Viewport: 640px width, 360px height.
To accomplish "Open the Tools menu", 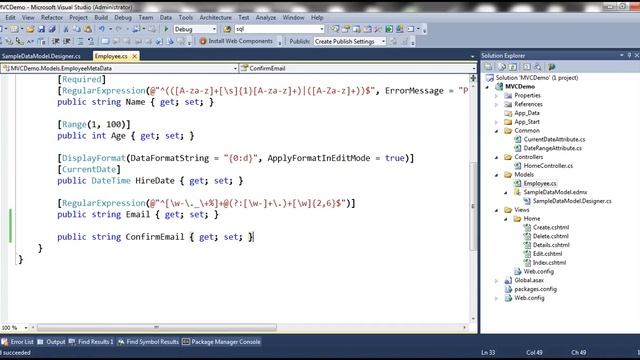I will [186, 18].
